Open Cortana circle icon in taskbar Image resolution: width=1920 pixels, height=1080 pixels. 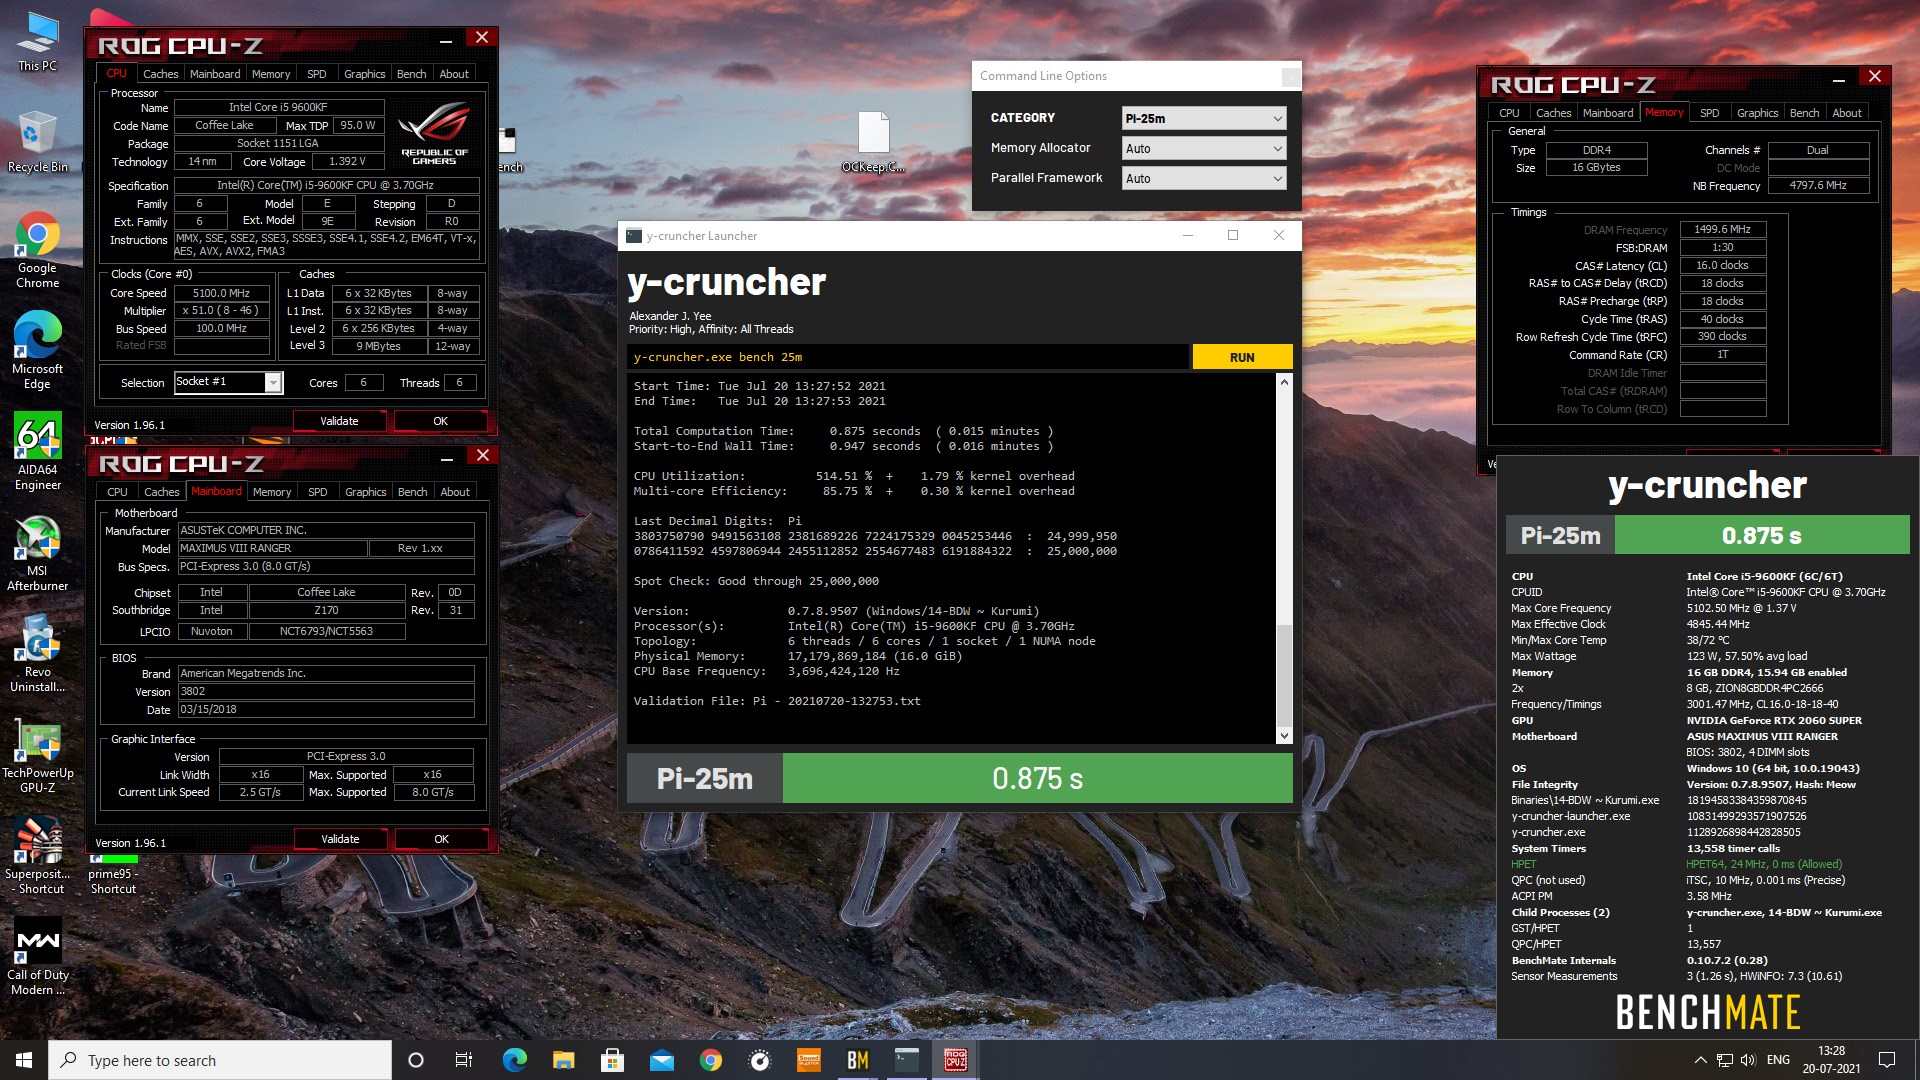416,1060
